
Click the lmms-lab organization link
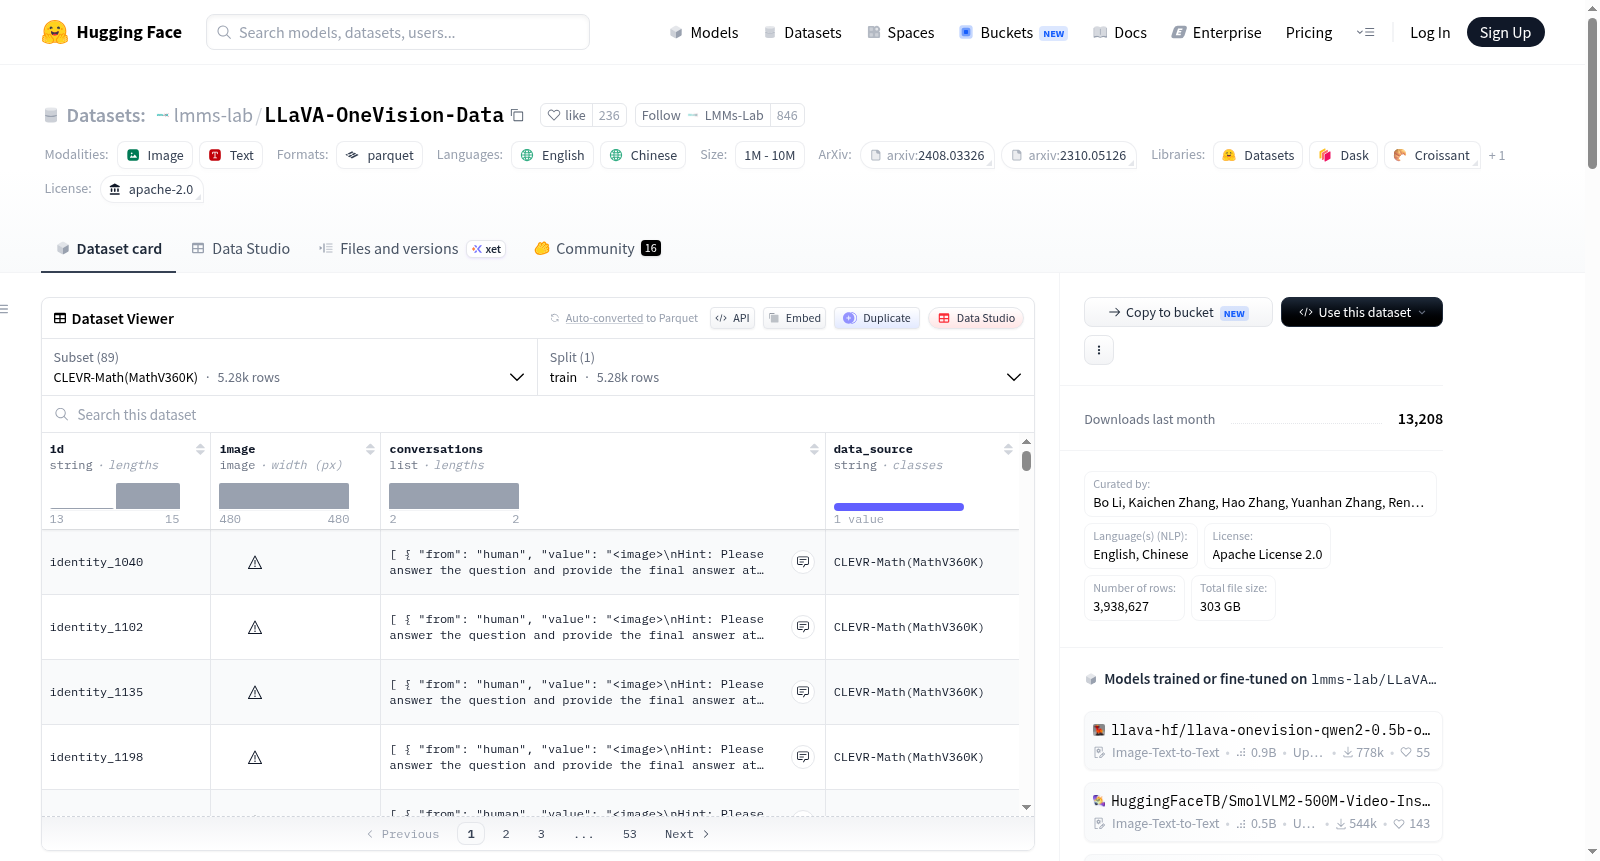pyautogui.click(x=213, y=115)
